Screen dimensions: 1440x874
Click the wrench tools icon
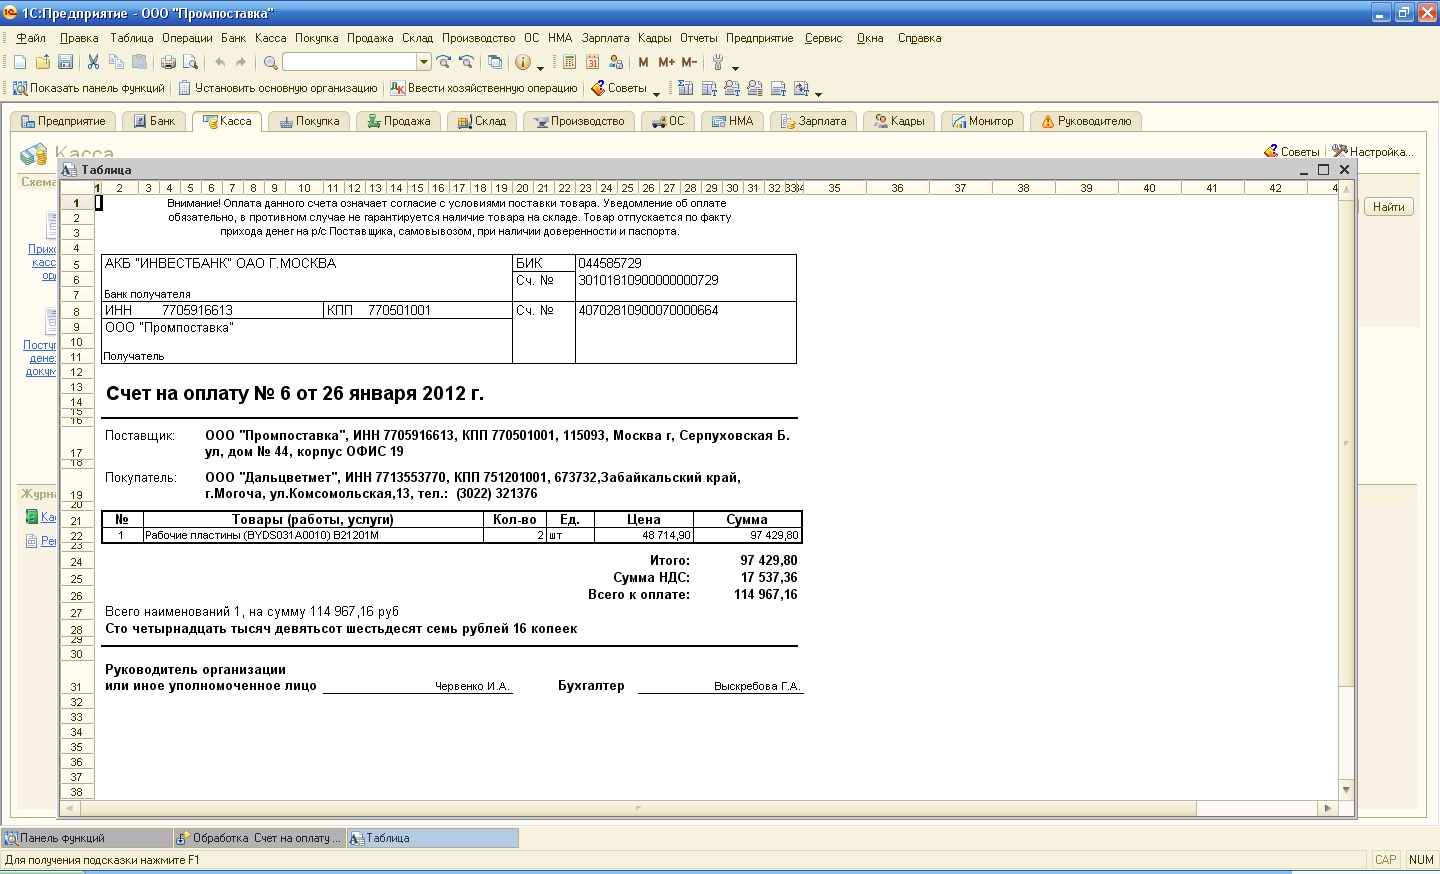pos(717,62)
